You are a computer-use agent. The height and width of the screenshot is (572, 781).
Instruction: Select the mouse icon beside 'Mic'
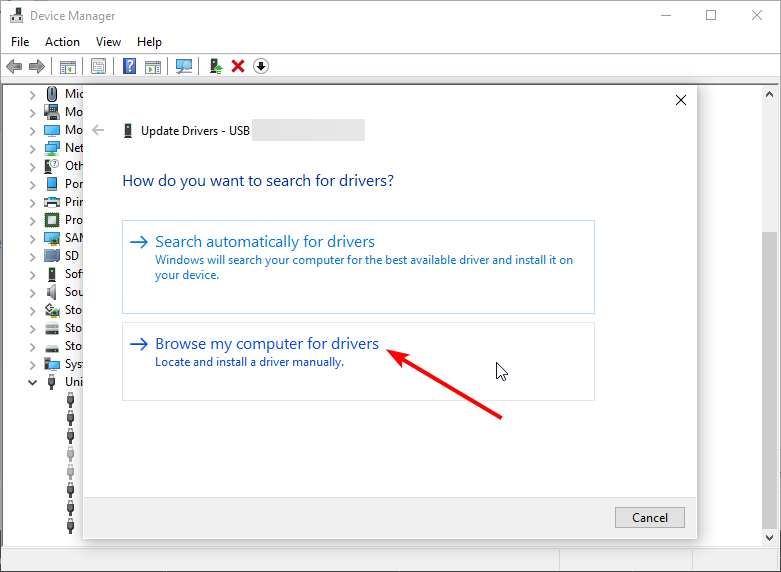click(52, 94)
